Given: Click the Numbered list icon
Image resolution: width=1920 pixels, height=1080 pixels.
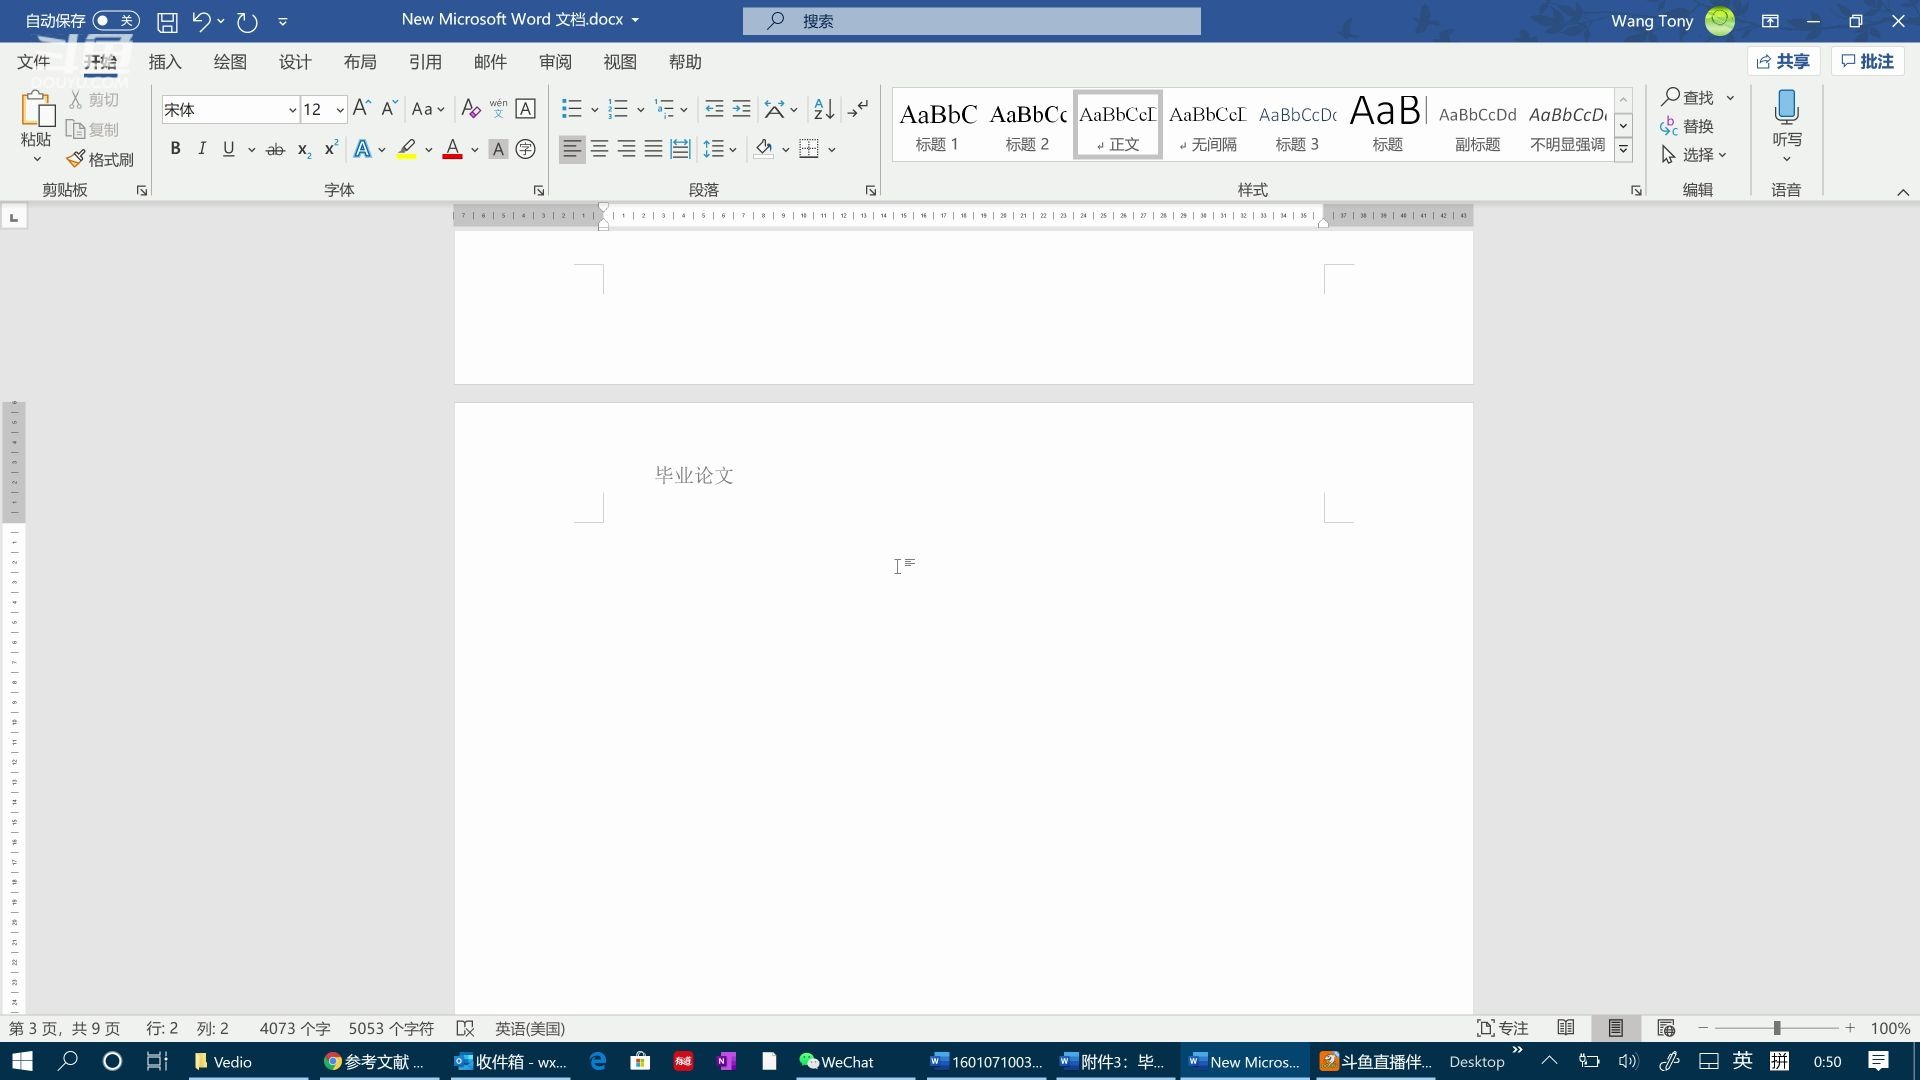Looking at the screenshot, I should click(x=617, y=108).
